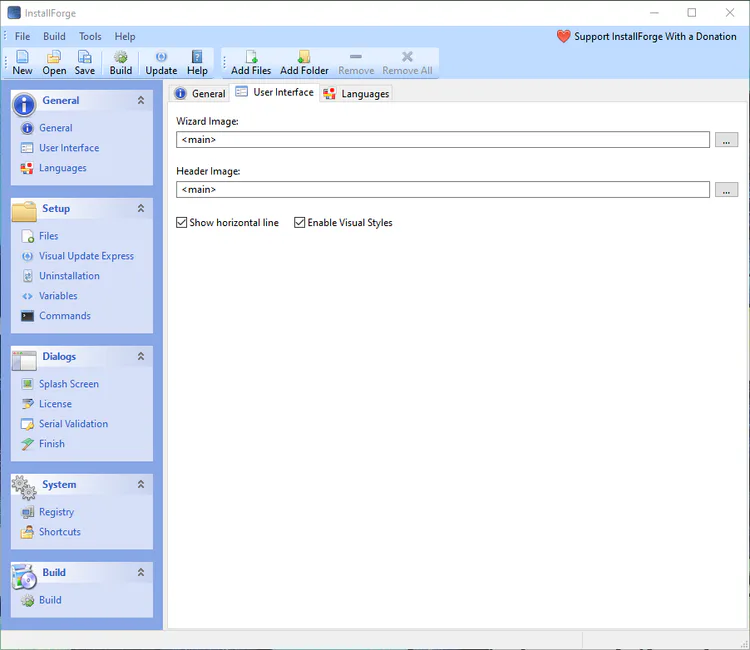The height and width of the screenshot is (650, 750).
Task: Click the Add Files toolbar icon
Action: (x=251, y=63)
